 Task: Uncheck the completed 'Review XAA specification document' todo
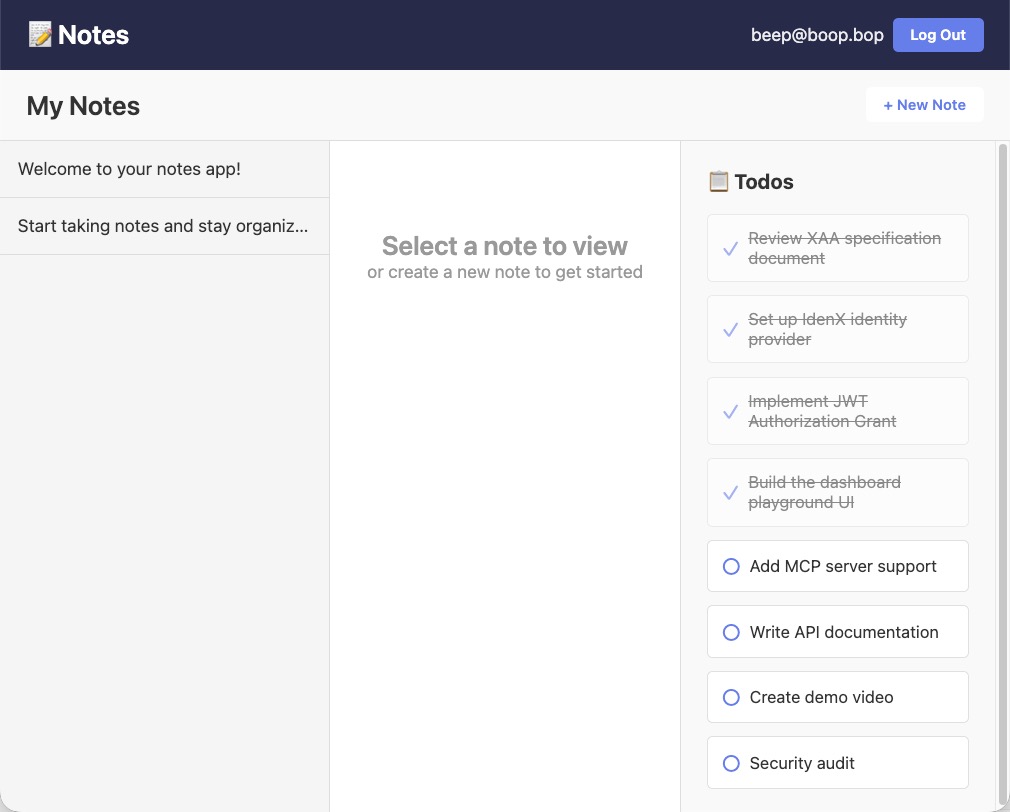(730, 247)
